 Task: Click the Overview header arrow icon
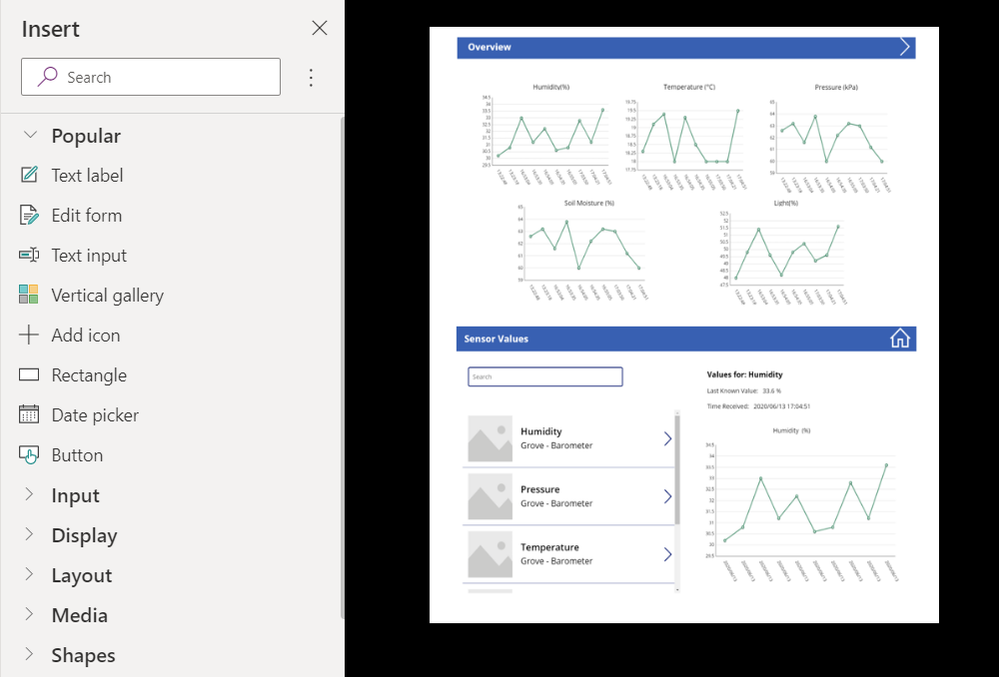(904, 47)
